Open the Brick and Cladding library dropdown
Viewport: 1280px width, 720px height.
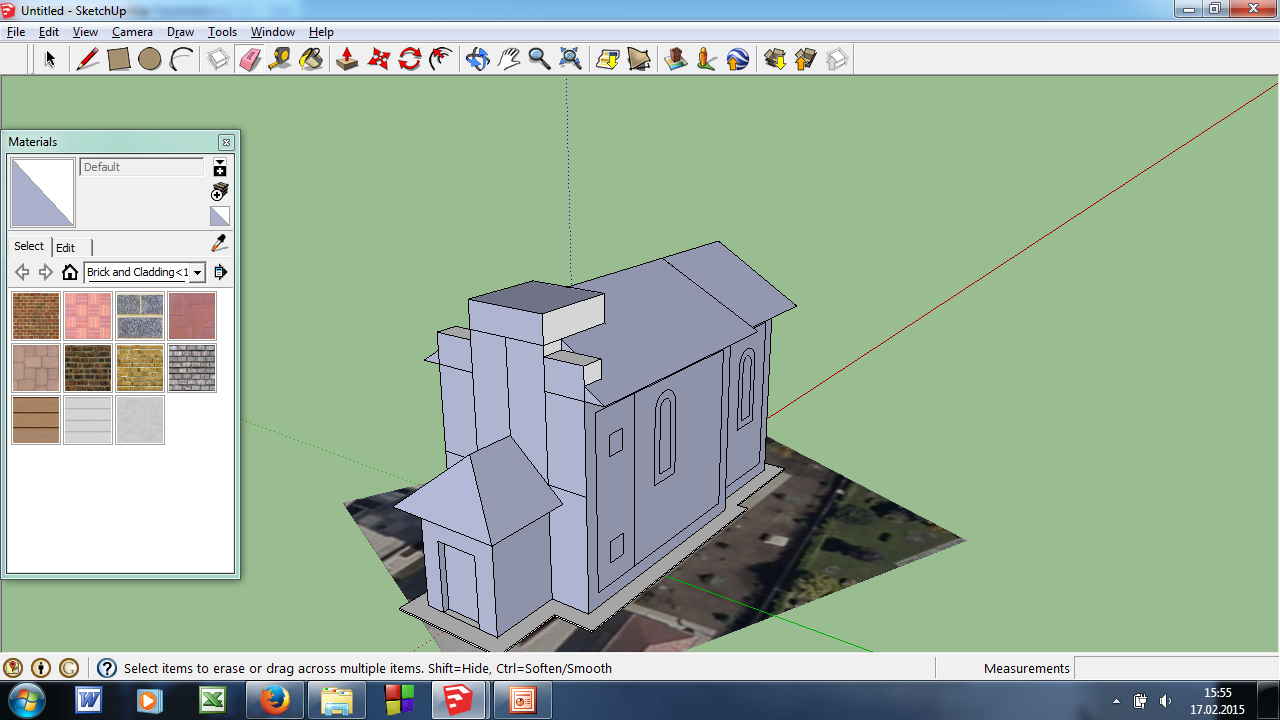[198, 272]
